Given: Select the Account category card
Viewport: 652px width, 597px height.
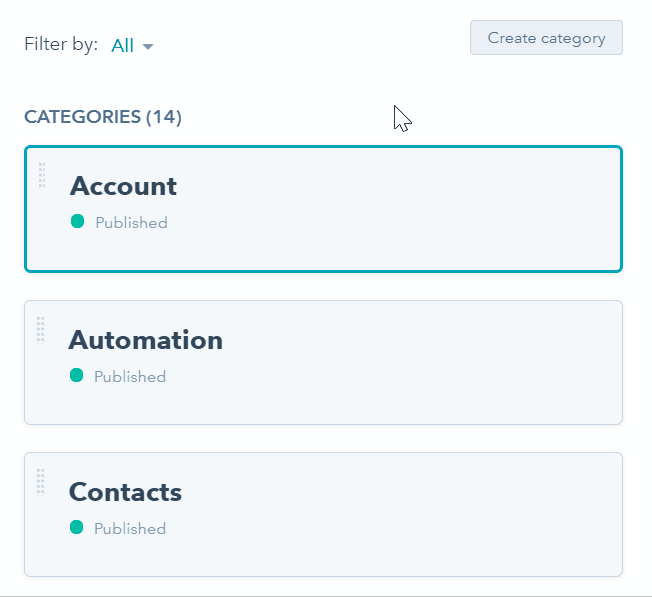Looking at the screenshot, I should tap(323, 209).
